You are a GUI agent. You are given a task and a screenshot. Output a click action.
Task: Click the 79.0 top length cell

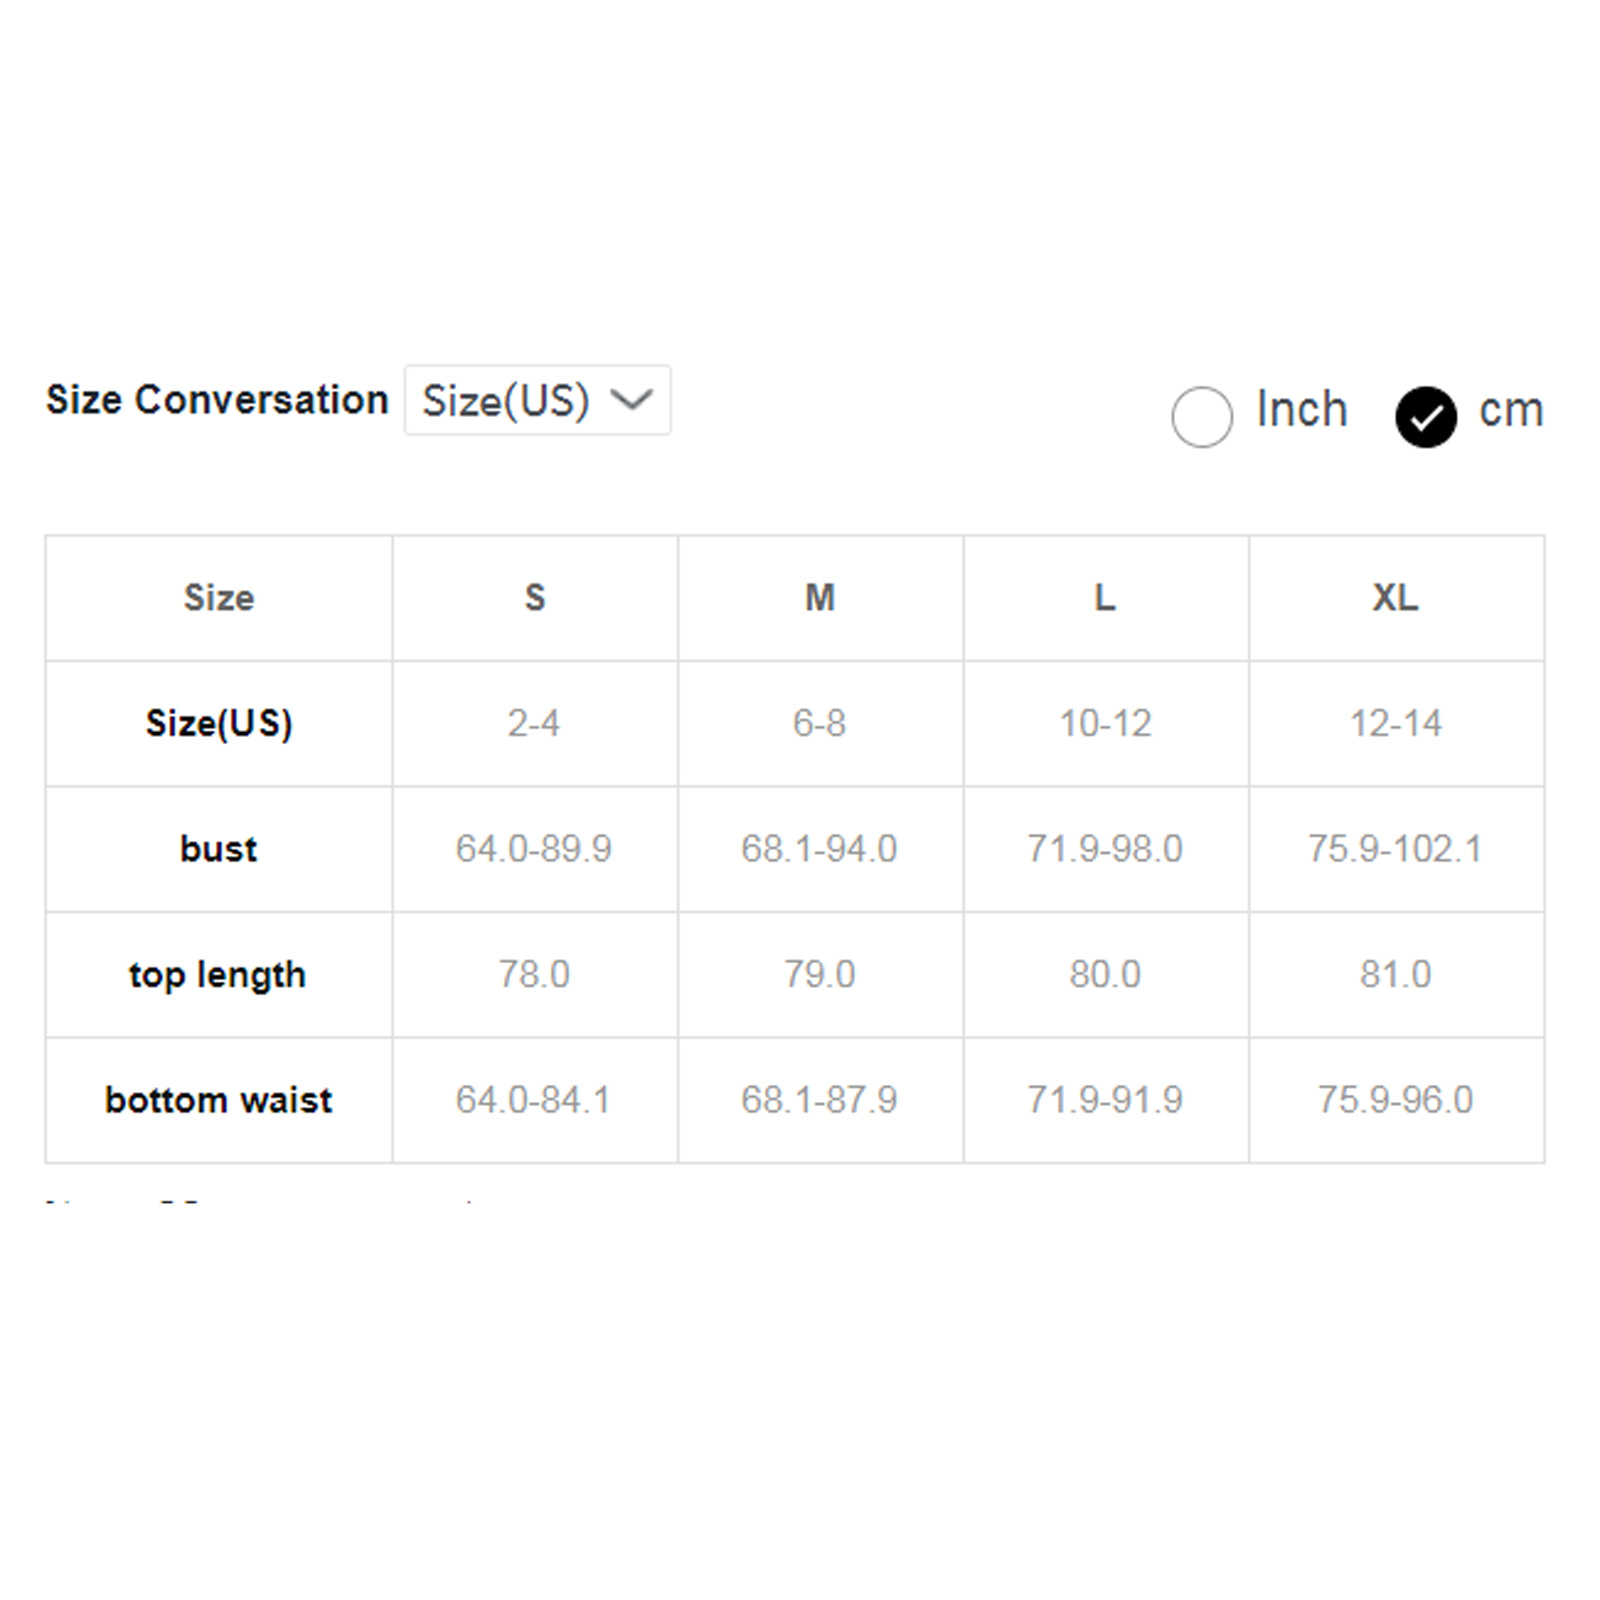[x=820, y=974]
